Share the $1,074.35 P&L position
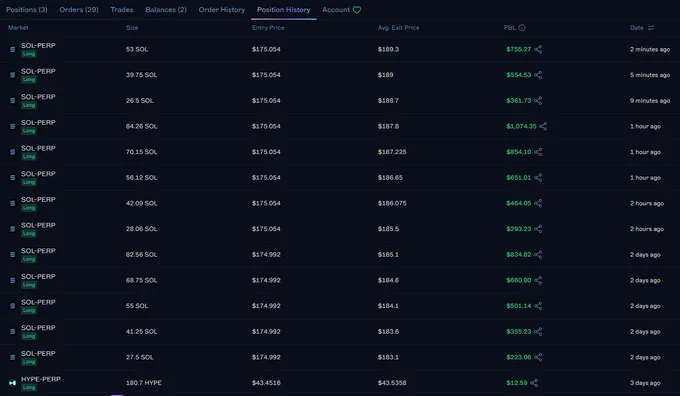 pos(543,126)
